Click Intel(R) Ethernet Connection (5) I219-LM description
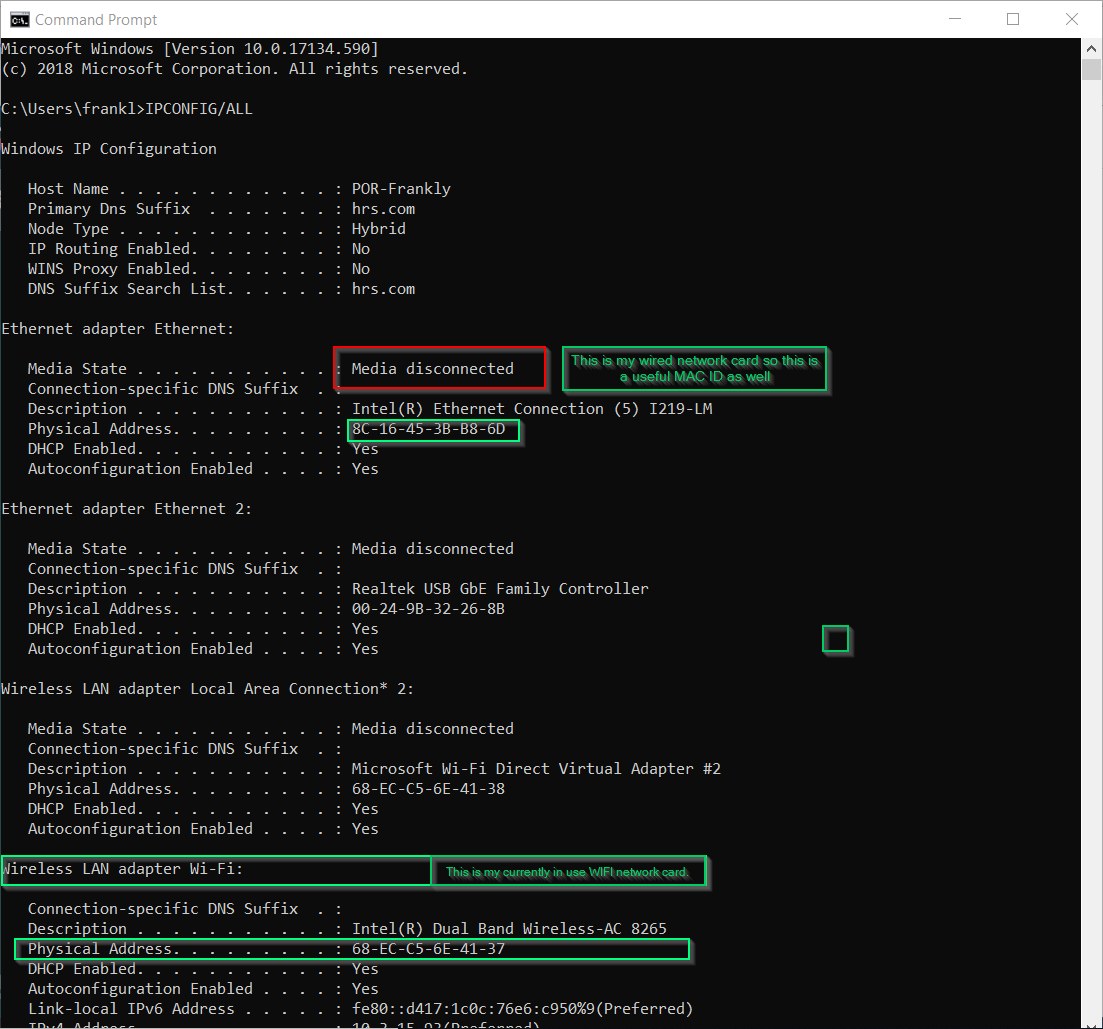The height and width of the screenshot is (1029, 1103). pos(532,409)
